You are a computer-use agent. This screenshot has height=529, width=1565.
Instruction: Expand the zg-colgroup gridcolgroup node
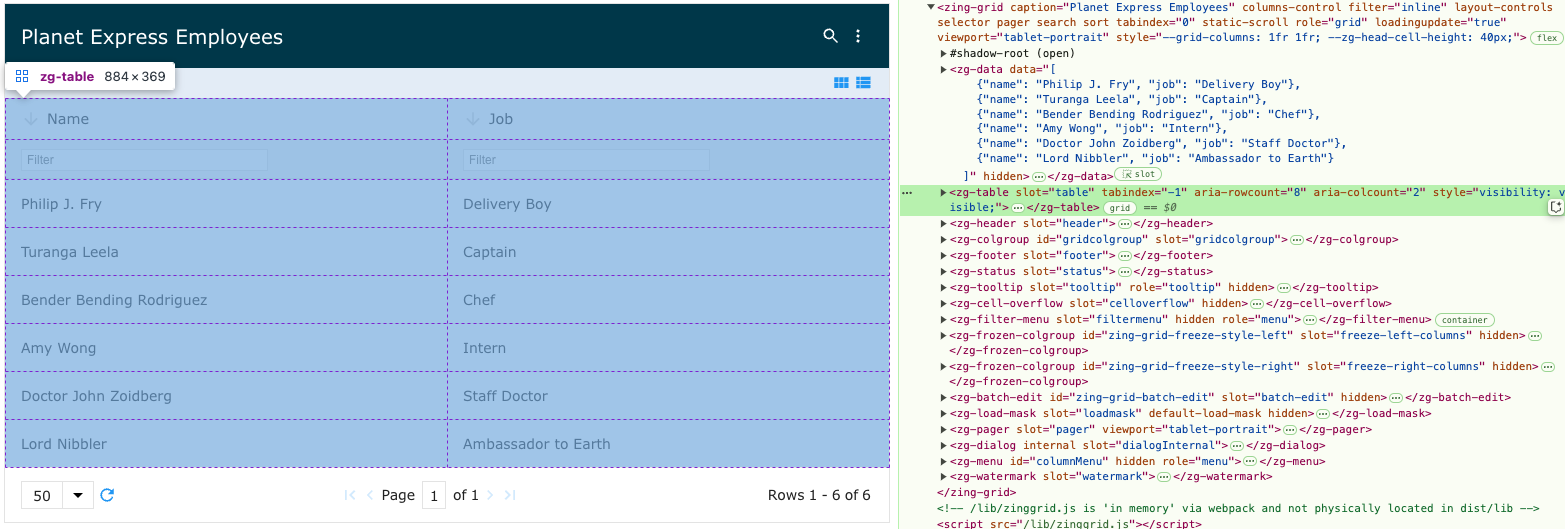tap(944, 239)
